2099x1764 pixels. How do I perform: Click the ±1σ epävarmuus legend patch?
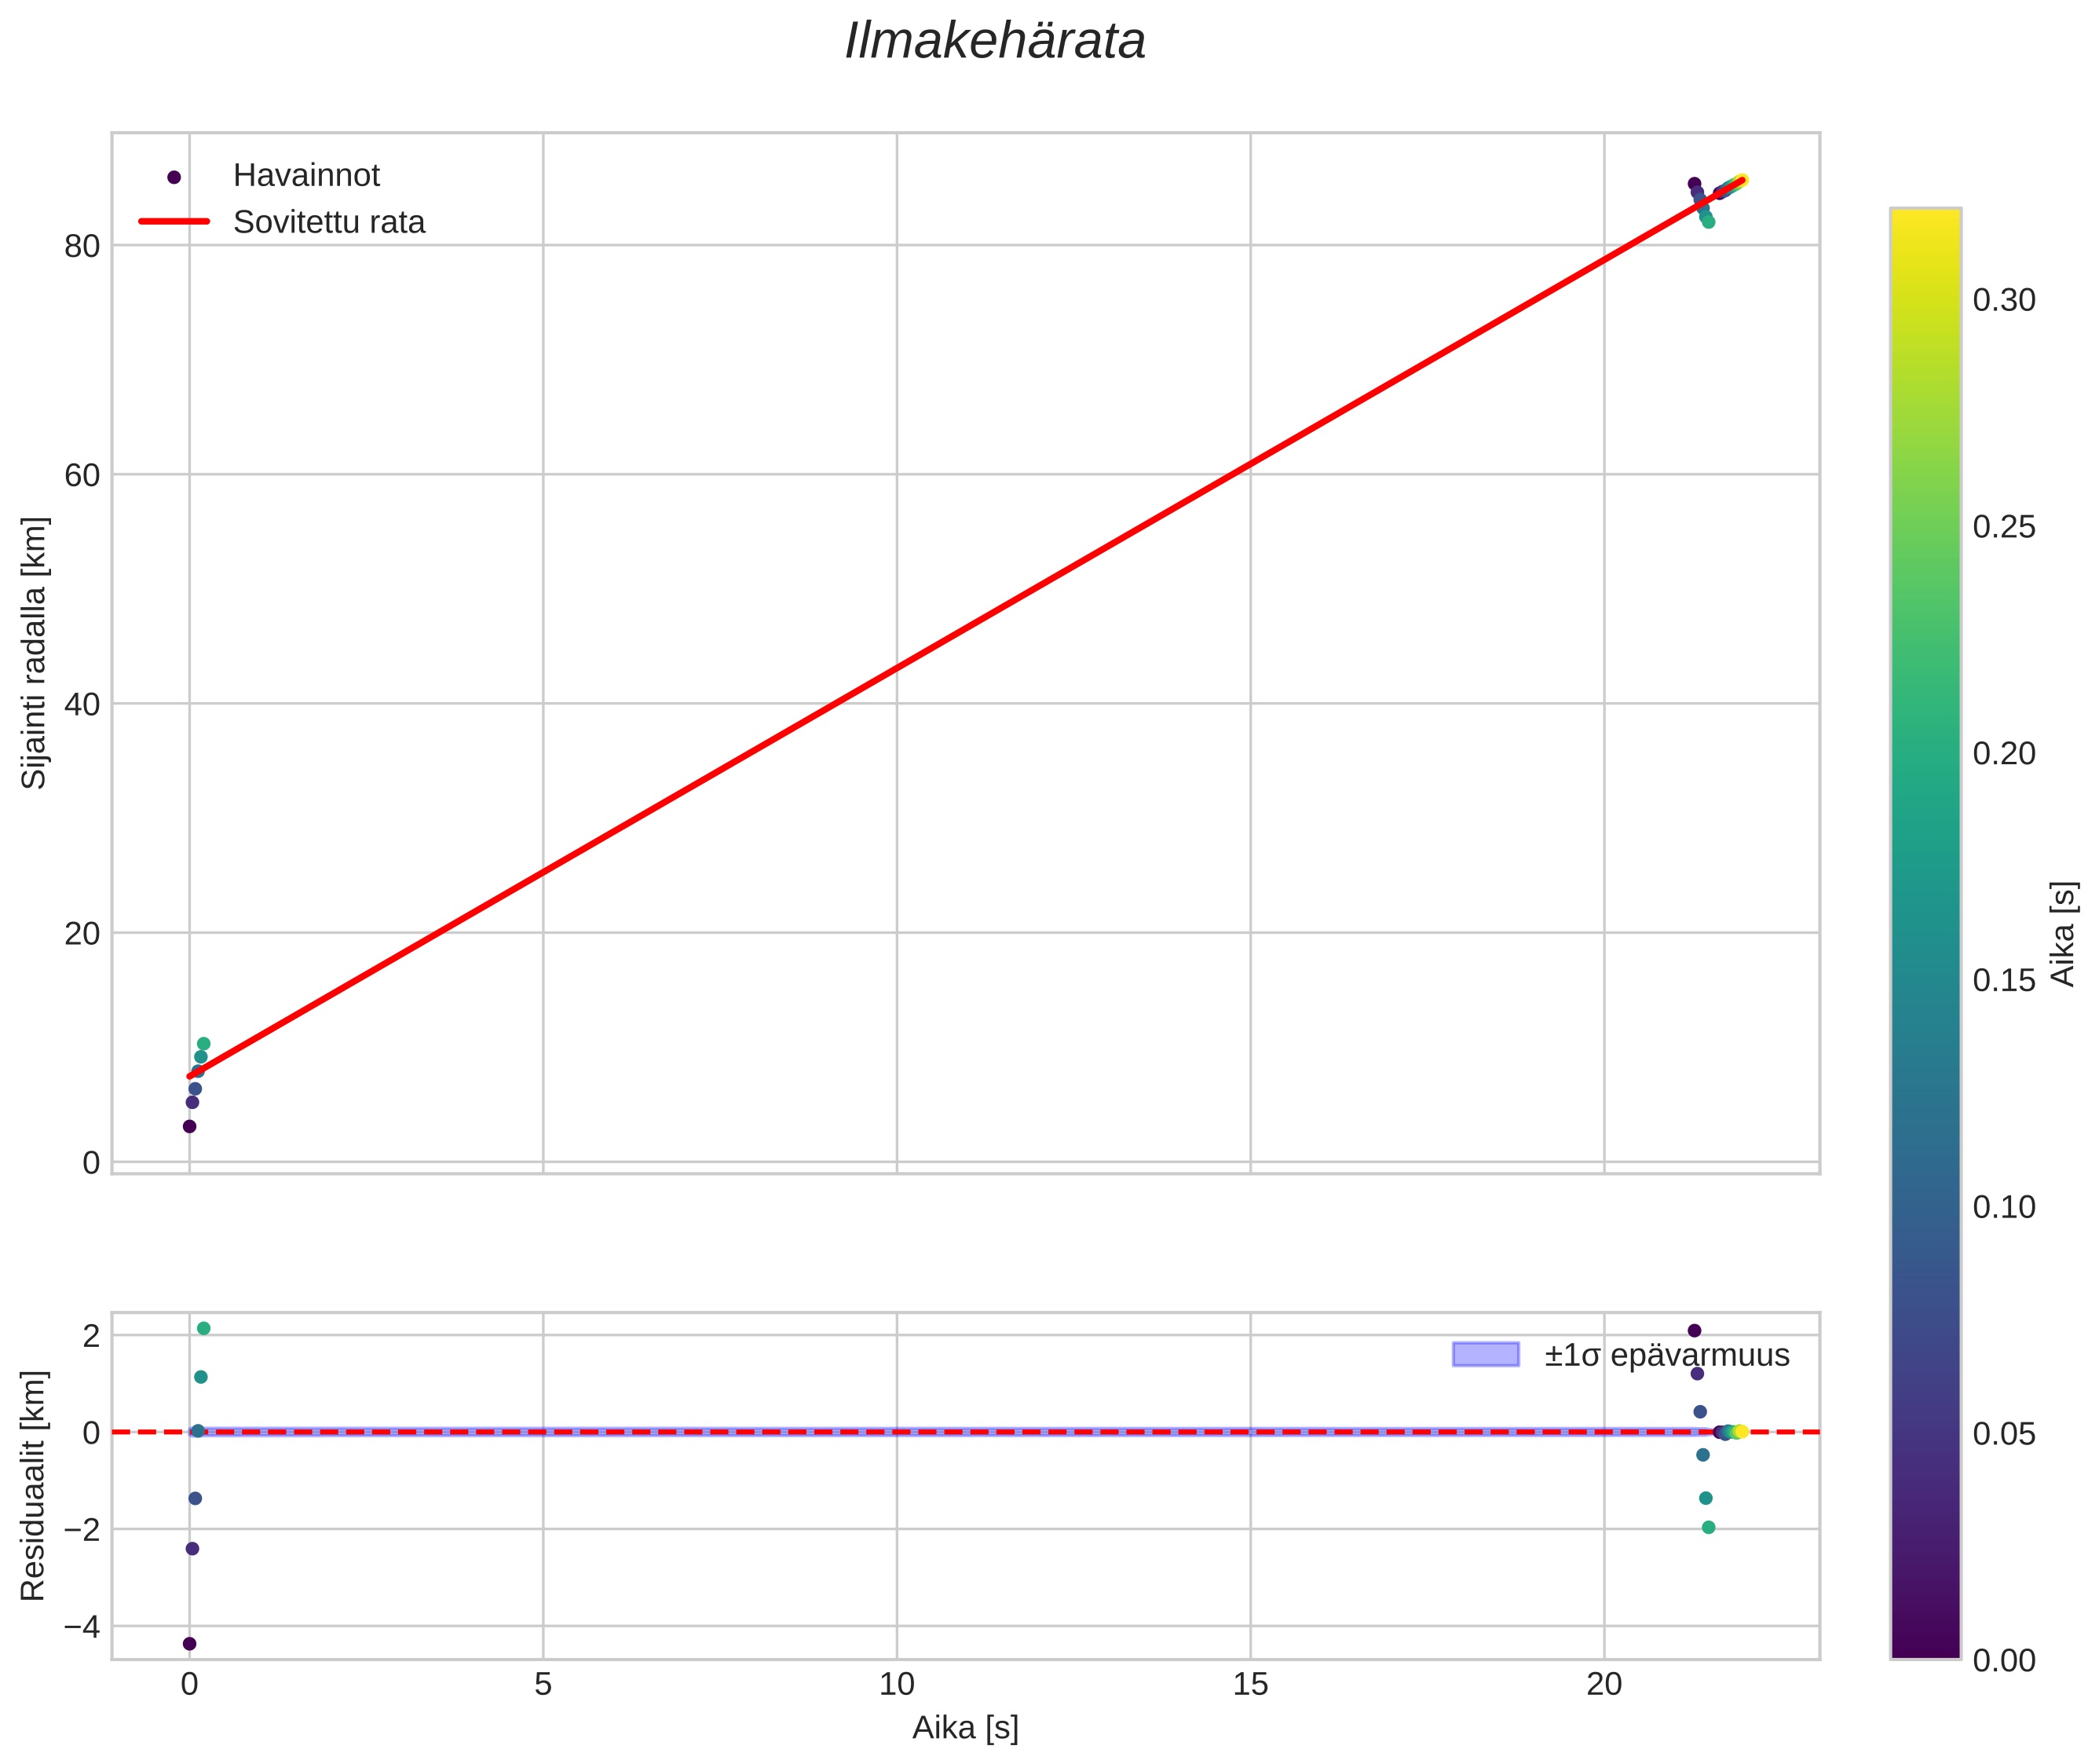1485,1355
